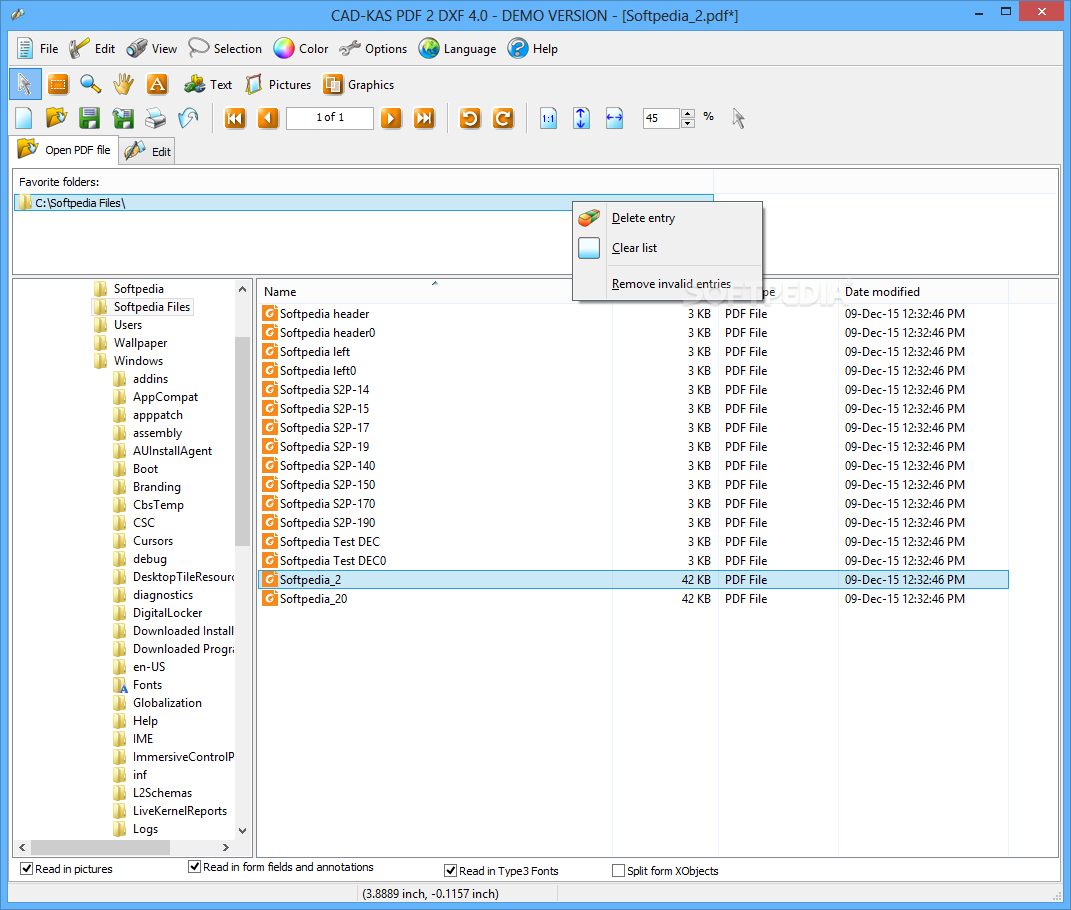Jump to the first page
1071x910 pixels.
235,118
